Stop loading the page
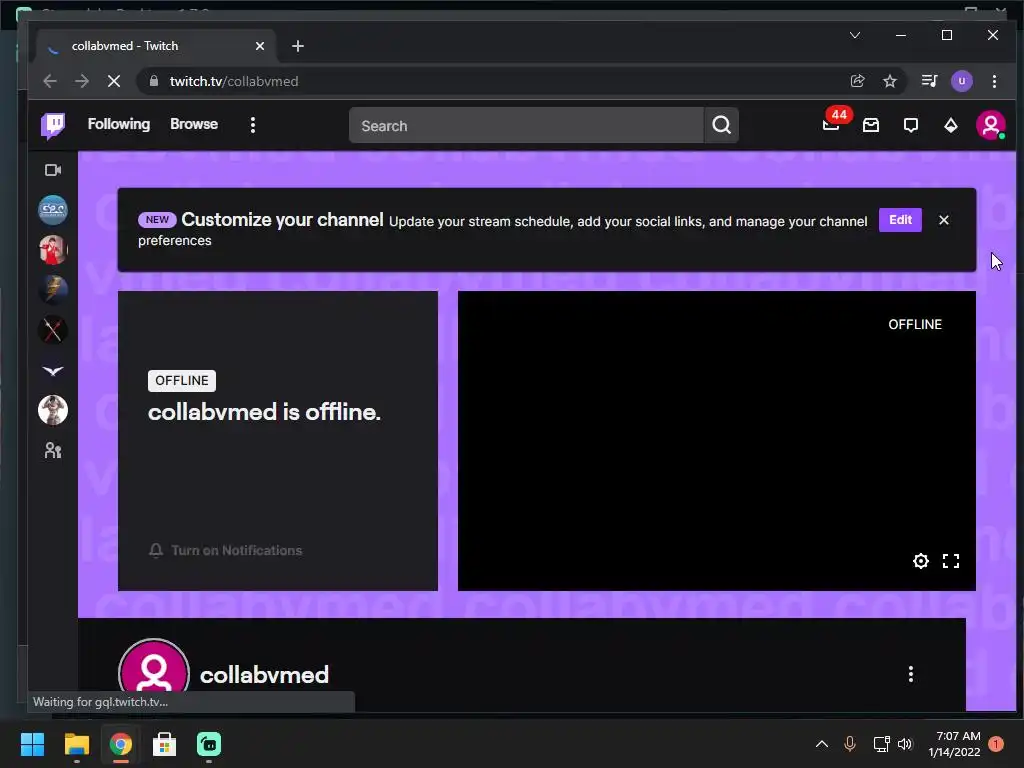Viewport: 1024px width, 768px height. coord(114,81)
